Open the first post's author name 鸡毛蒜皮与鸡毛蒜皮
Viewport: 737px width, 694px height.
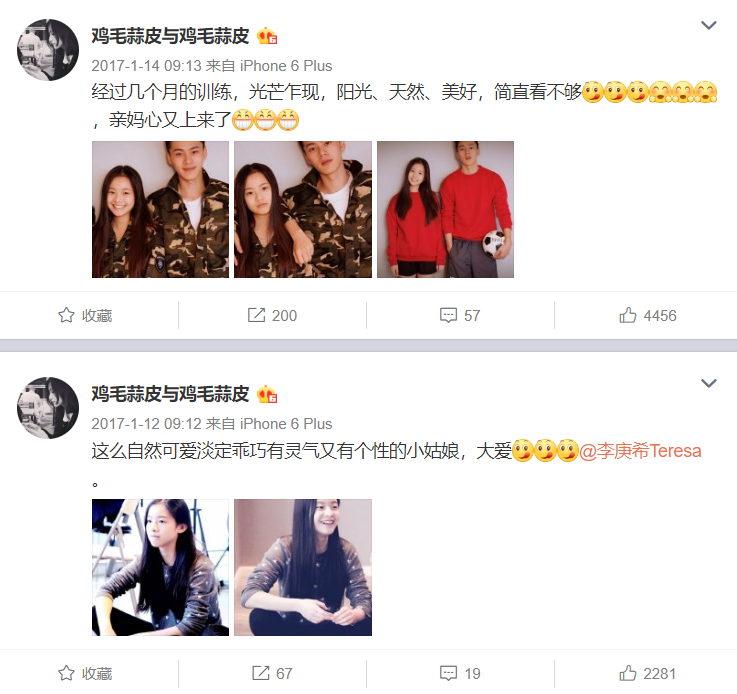click(170, 36)
